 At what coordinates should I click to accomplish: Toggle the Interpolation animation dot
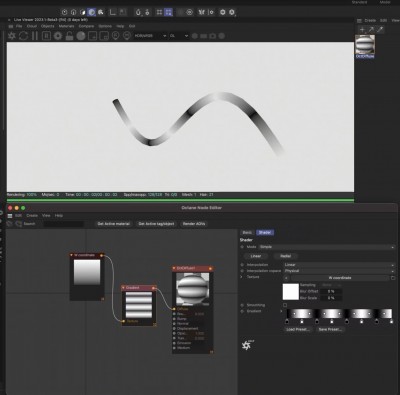click(242, 265)
